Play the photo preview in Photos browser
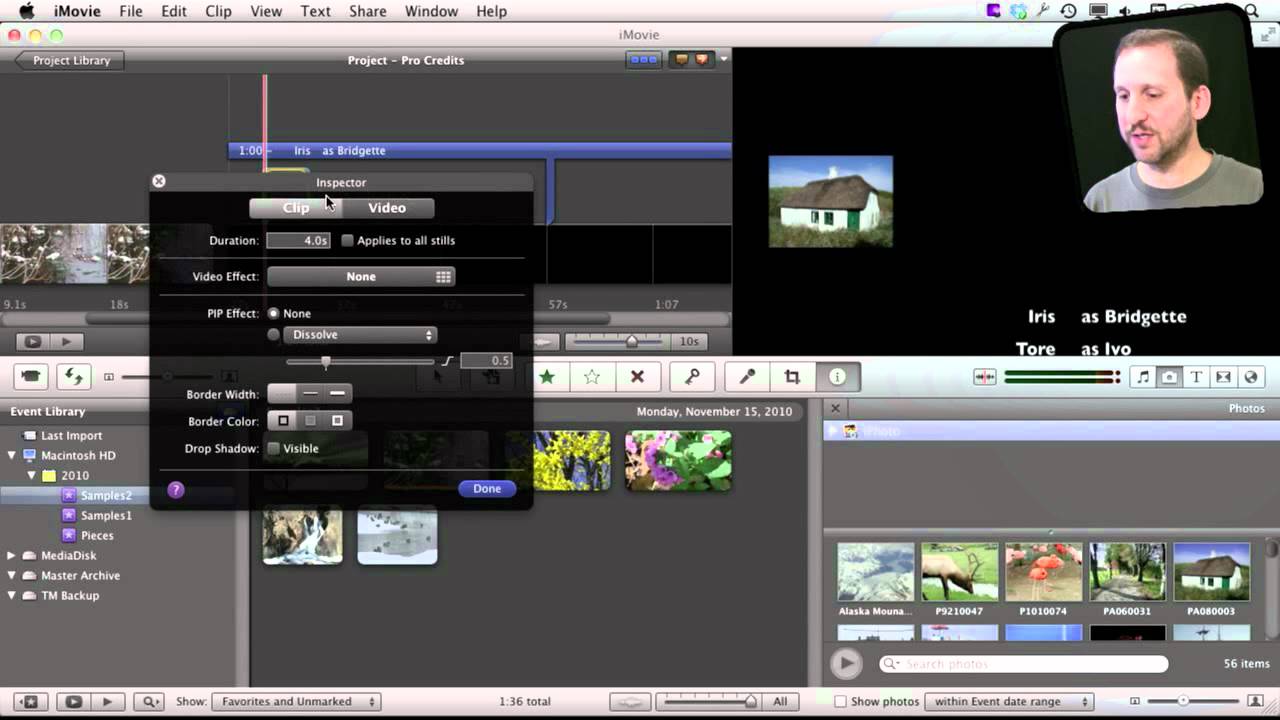This screenshot has height=720, width=1280. click(x=846, y=663)
